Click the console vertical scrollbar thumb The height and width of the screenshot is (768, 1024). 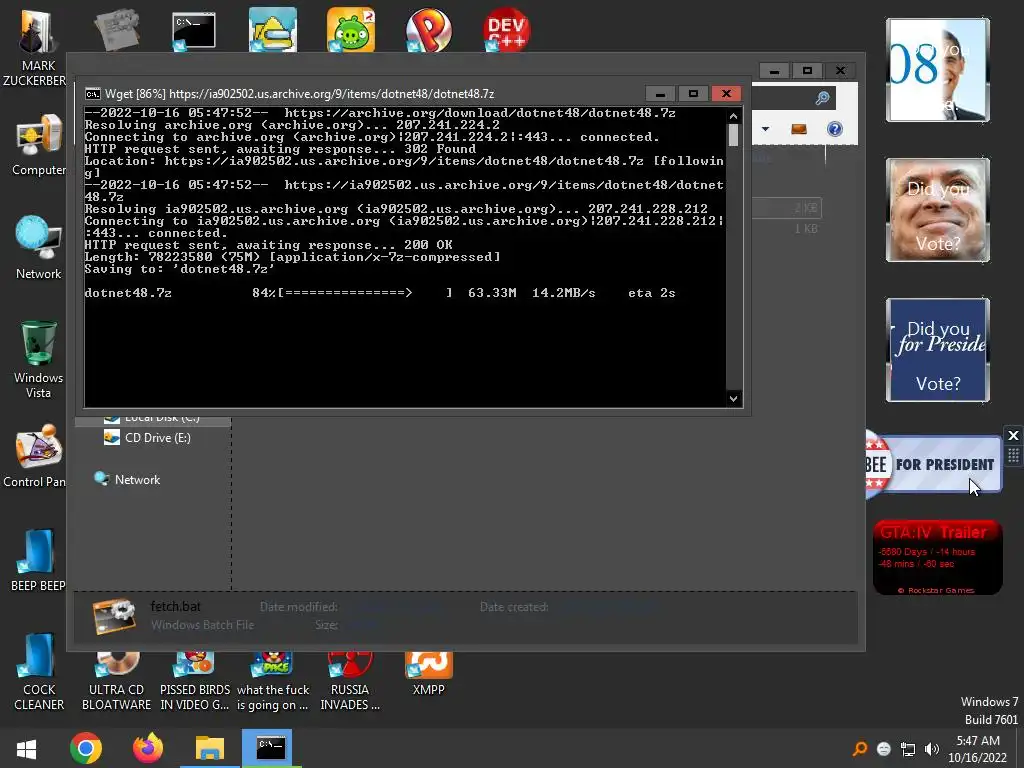point(733,135)
